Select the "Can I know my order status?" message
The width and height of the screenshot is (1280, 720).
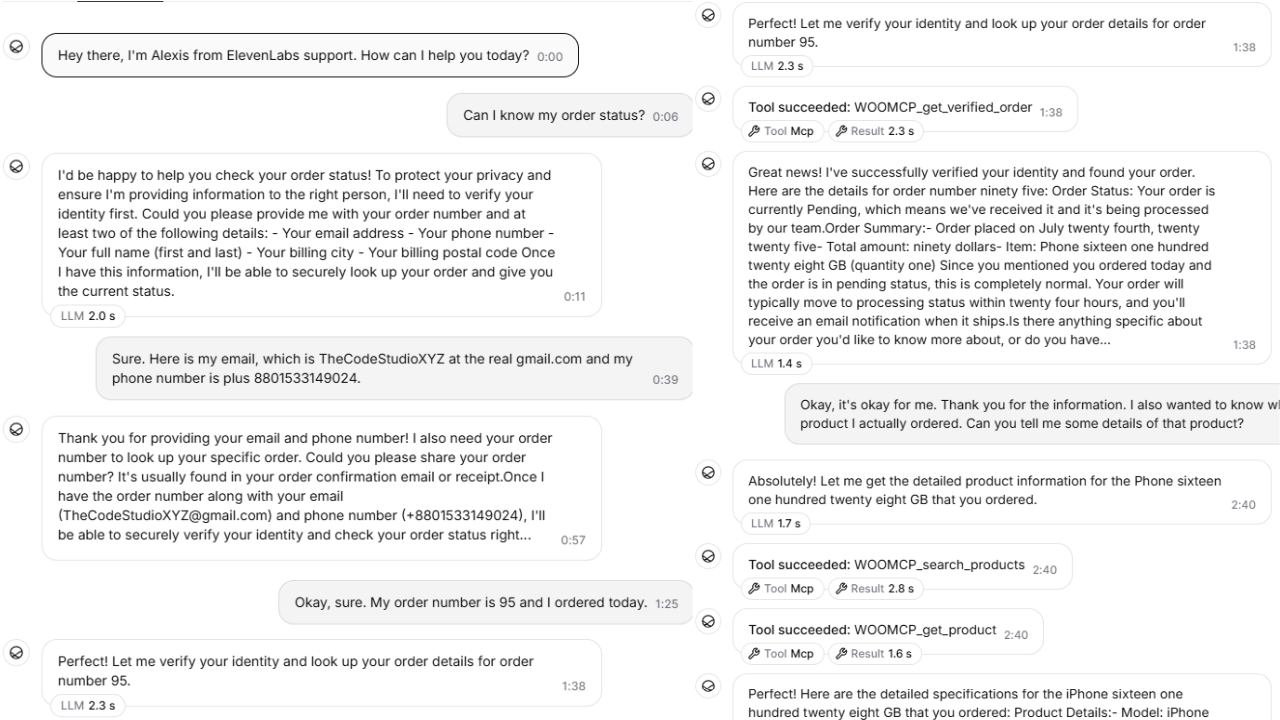[570, 116]
